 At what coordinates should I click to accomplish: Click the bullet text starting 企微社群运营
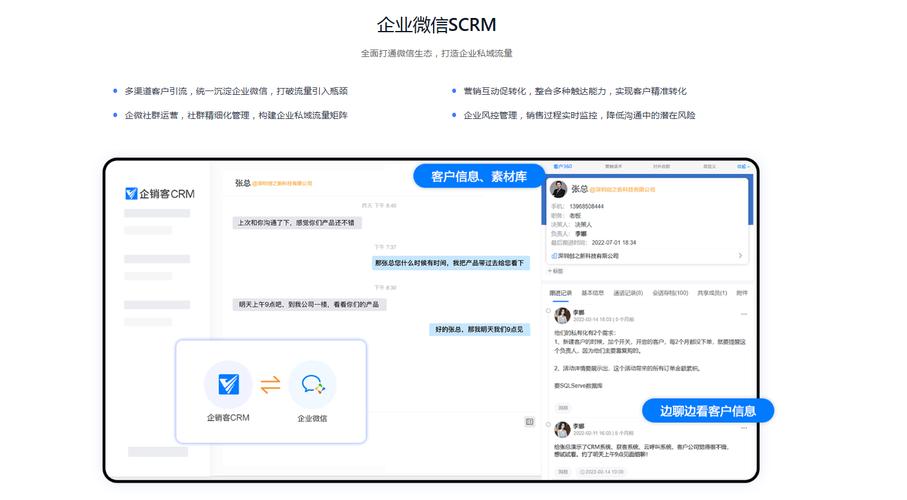click(236, 115)
